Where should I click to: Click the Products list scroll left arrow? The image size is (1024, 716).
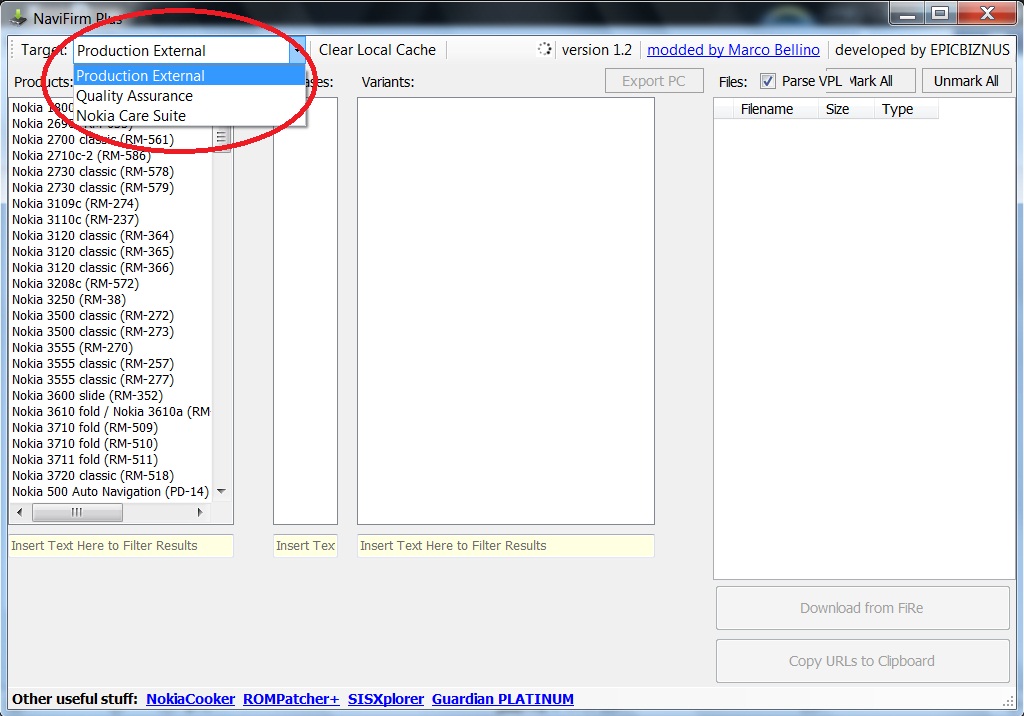pyautogui.click(x=20, y=512)
